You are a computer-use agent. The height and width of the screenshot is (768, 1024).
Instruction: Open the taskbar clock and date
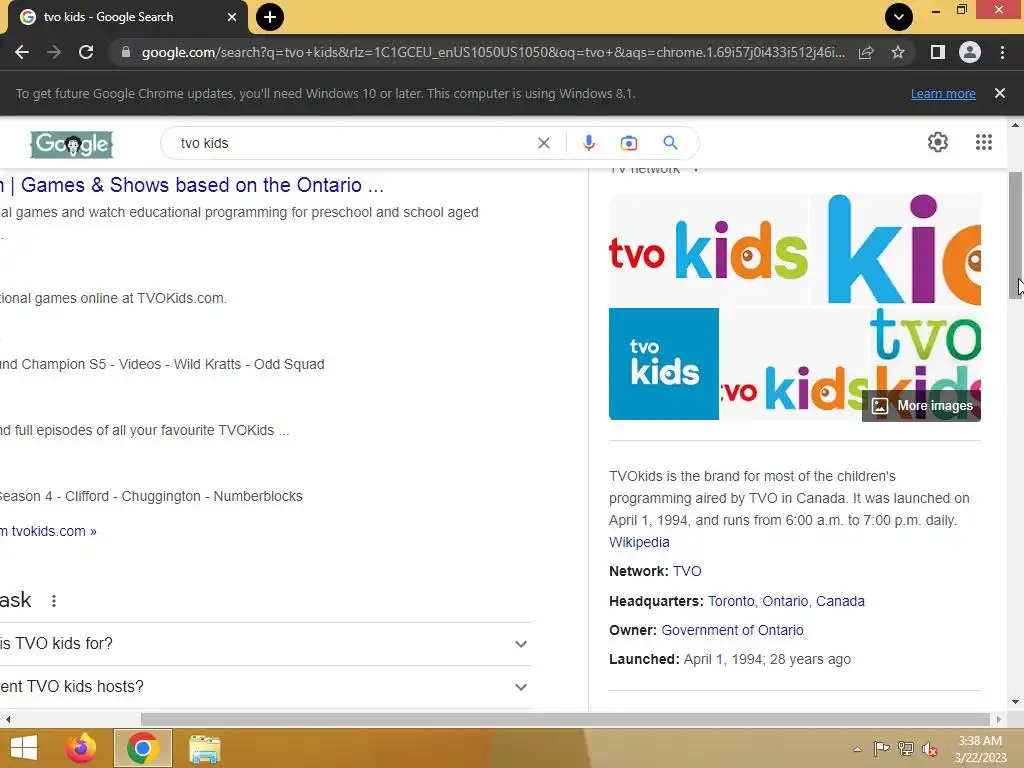click(x=980, y=749)
